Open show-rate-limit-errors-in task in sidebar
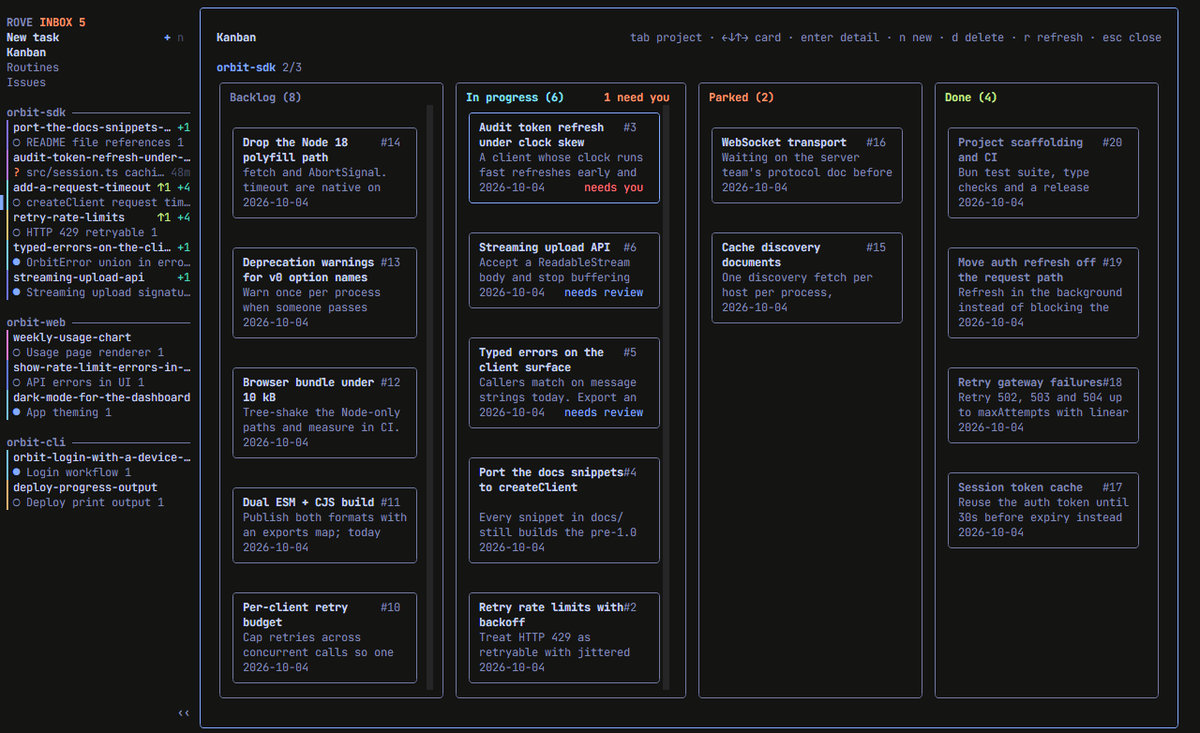 [x=101, y=367]
